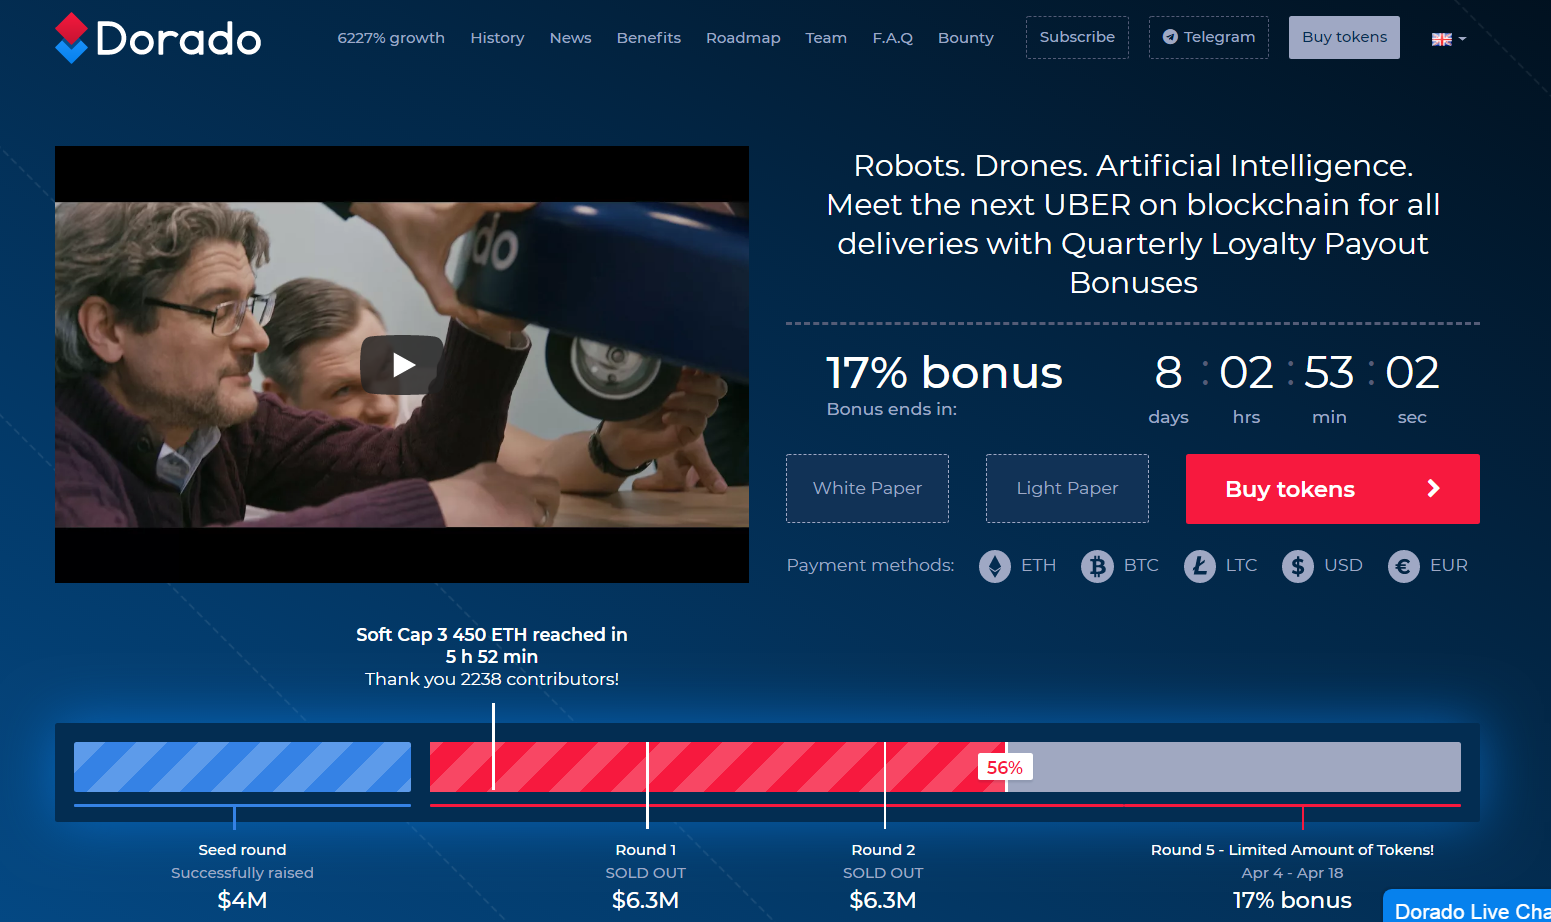Click the Bonus ends in label

891,409
